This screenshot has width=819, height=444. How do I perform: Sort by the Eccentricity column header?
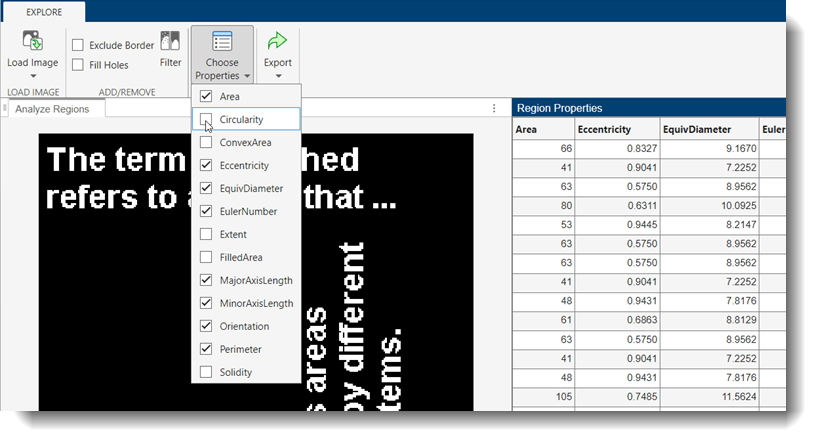click(x=617, y=129)
